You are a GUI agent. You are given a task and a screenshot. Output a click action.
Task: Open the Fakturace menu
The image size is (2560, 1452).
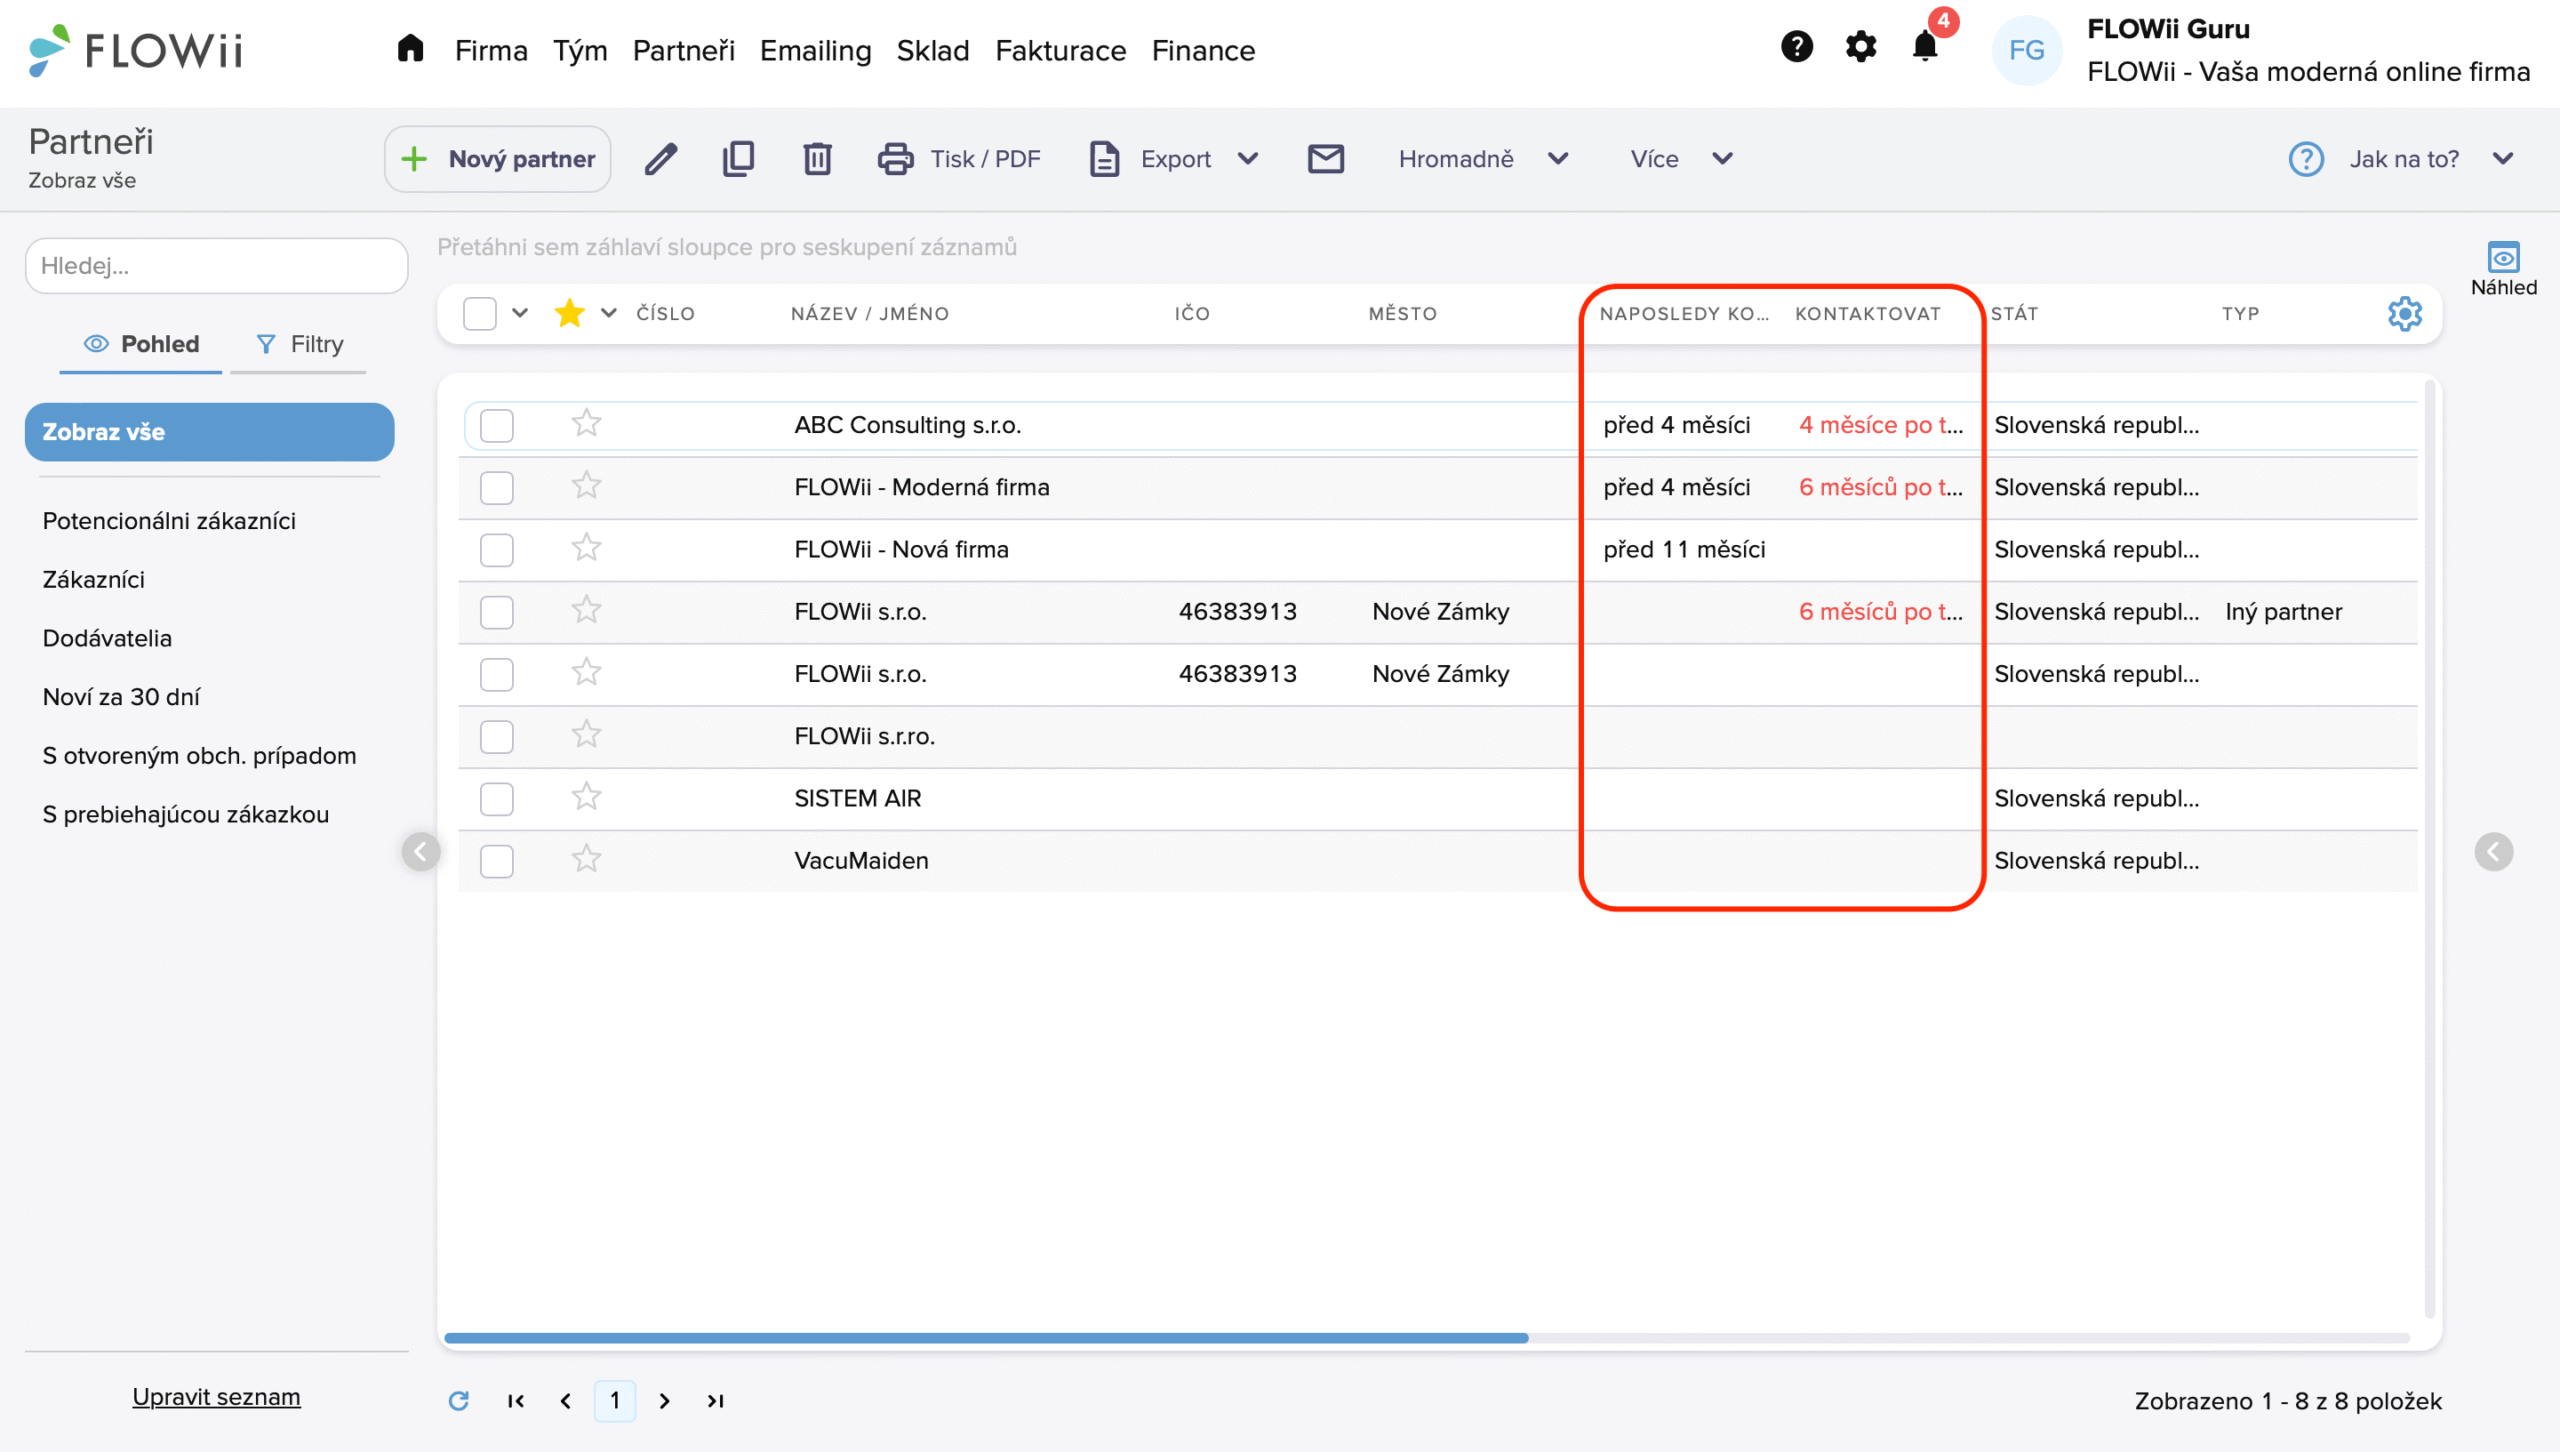pos(1060,50)
